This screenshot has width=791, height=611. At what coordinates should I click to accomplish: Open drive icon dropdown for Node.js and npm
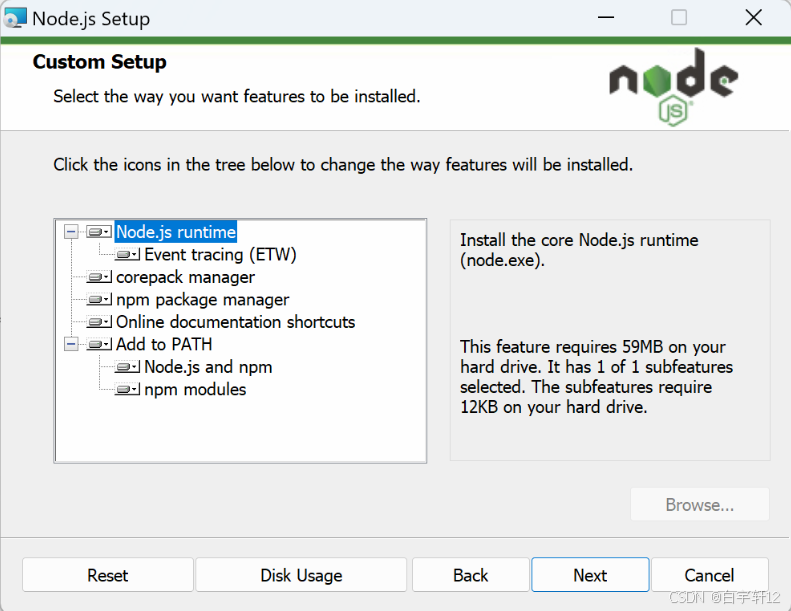point(127,367)
